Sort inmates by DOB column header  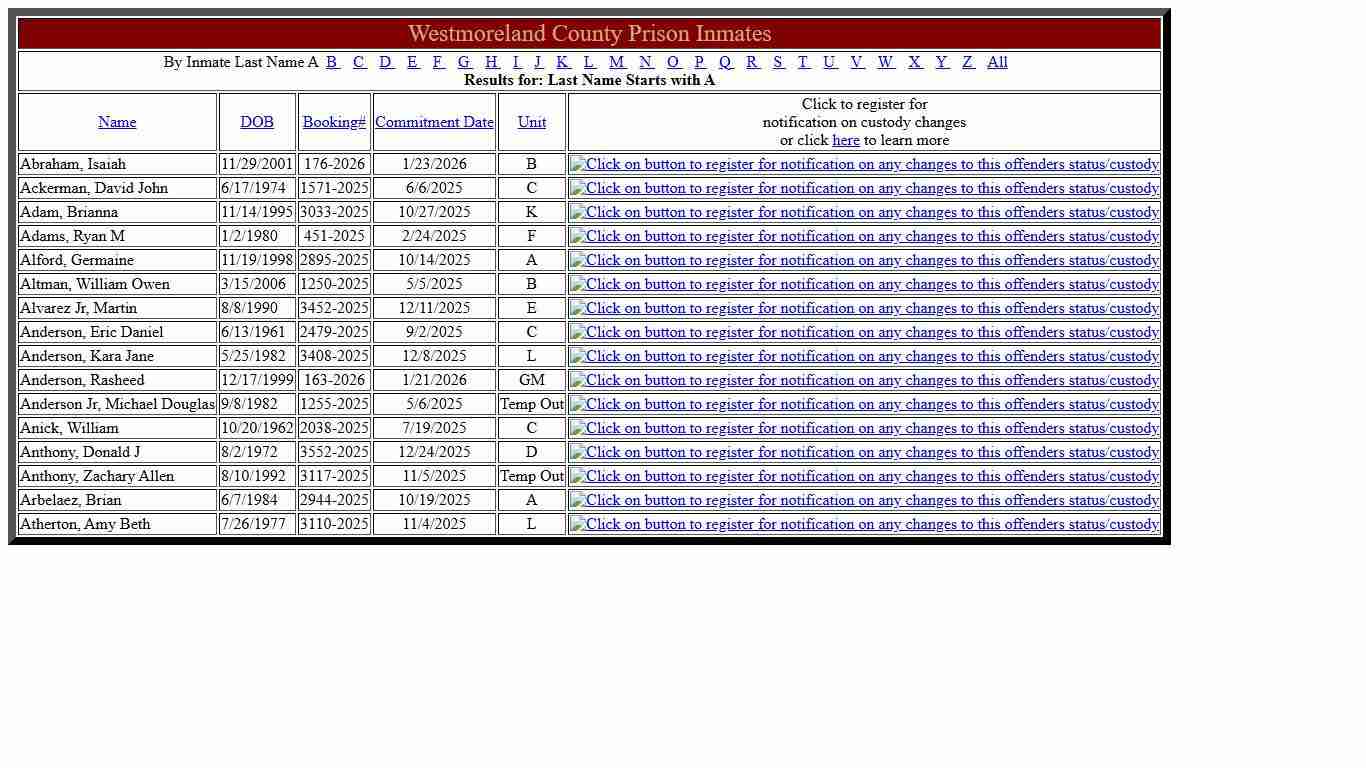(x=257, y=122)
